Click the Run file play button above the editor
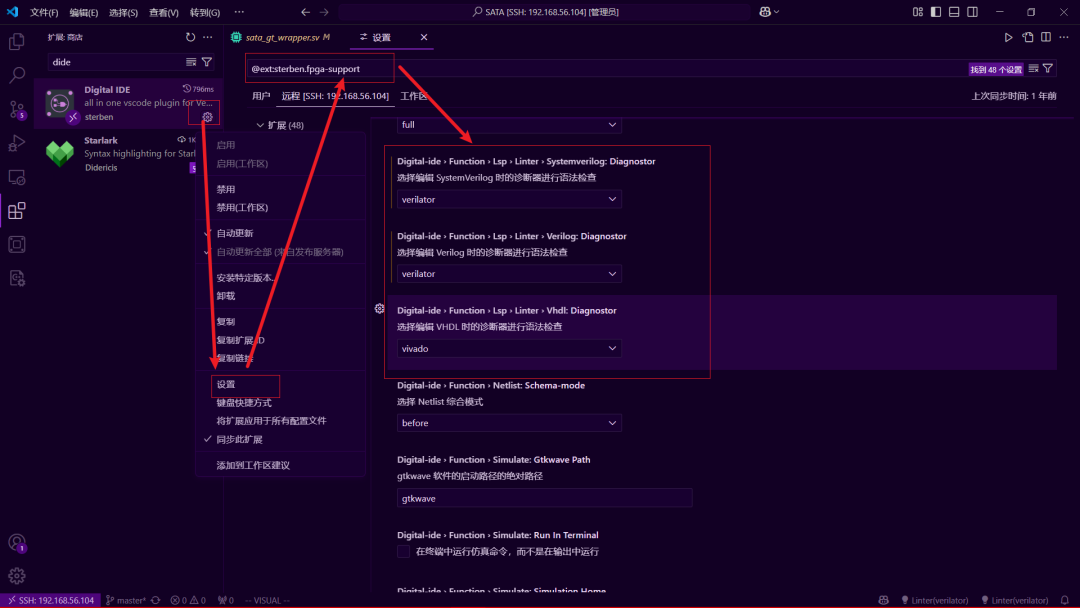The height and width of the screenshot is (608, 1080). pos(1011,36)
